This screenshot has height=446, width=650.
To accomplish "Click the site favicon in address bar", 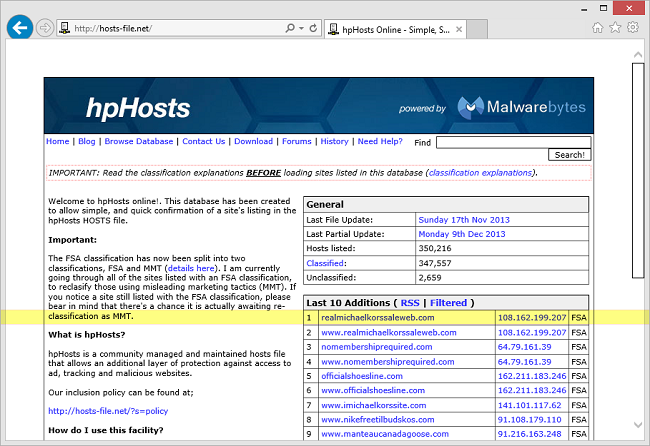I will (64, 28).
